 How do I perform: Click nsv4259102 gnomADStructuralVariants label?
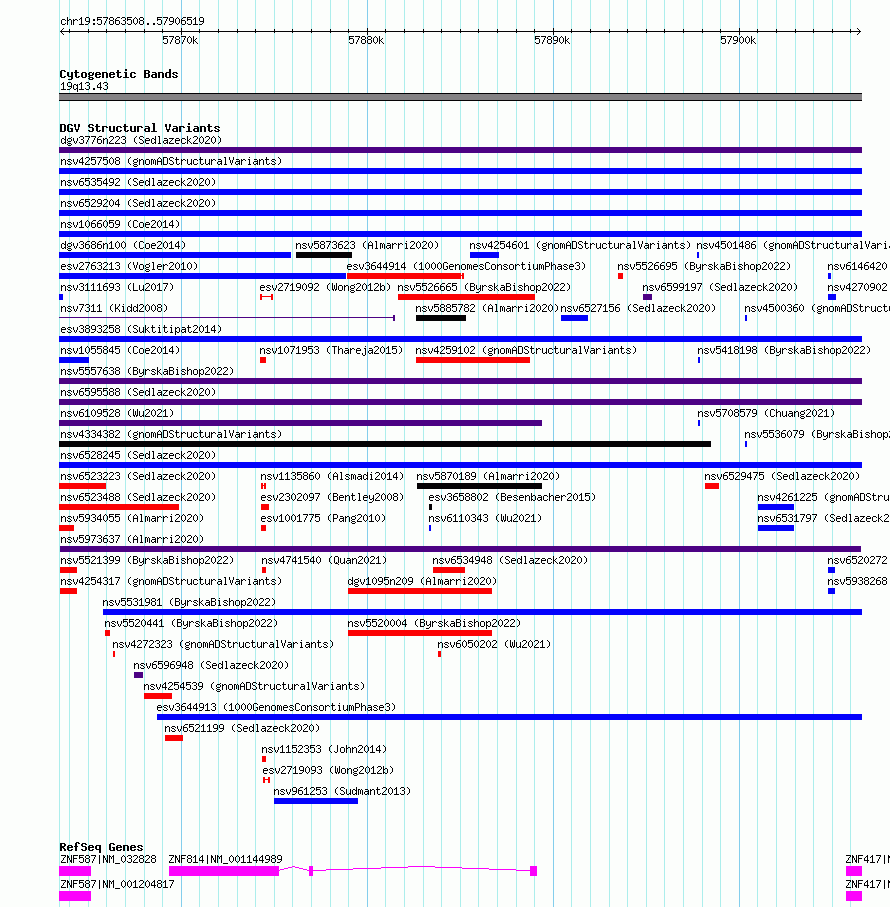[526, 351]
